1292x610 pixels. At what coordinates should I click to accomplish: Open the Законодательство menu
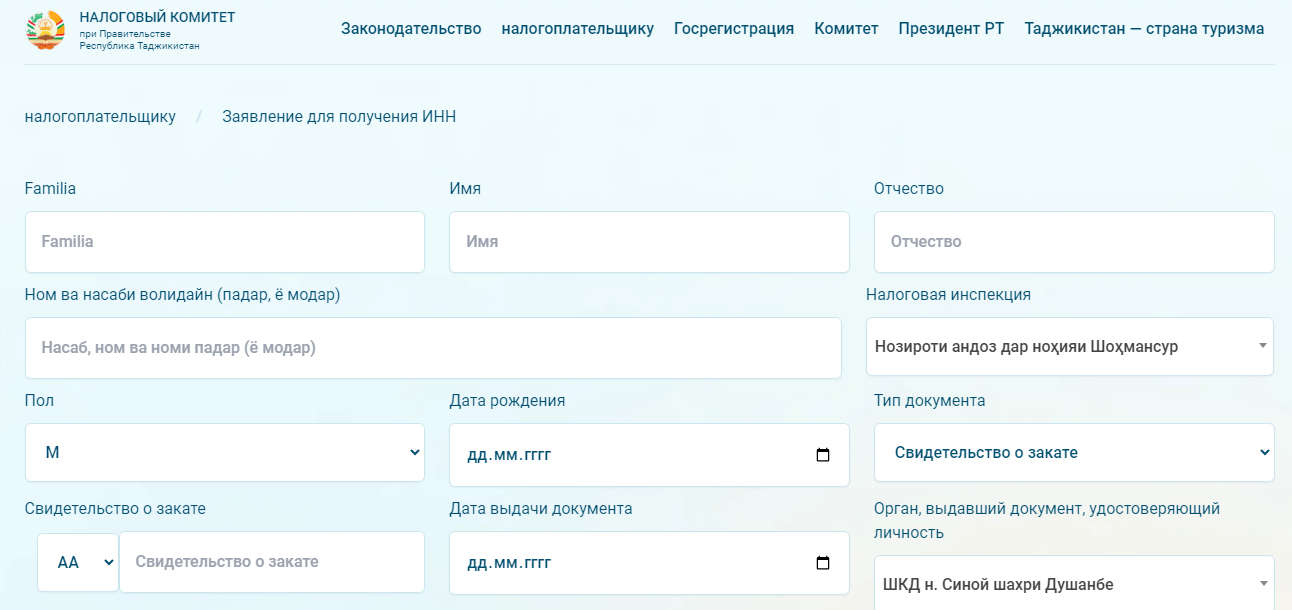point(411,29)
